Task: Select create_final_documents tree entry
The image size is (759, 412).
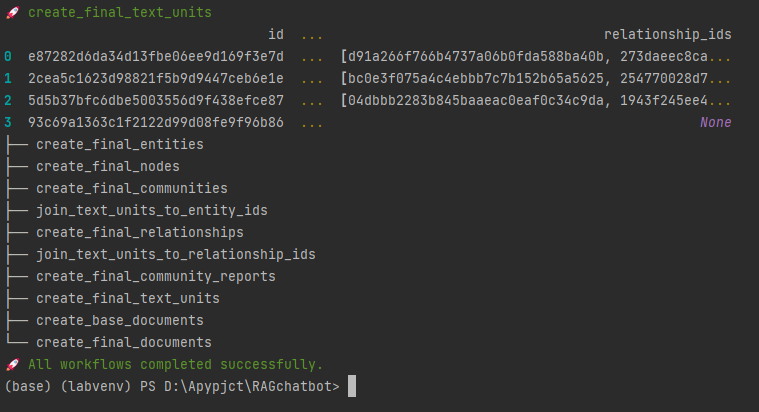Action: pos(123,342)
